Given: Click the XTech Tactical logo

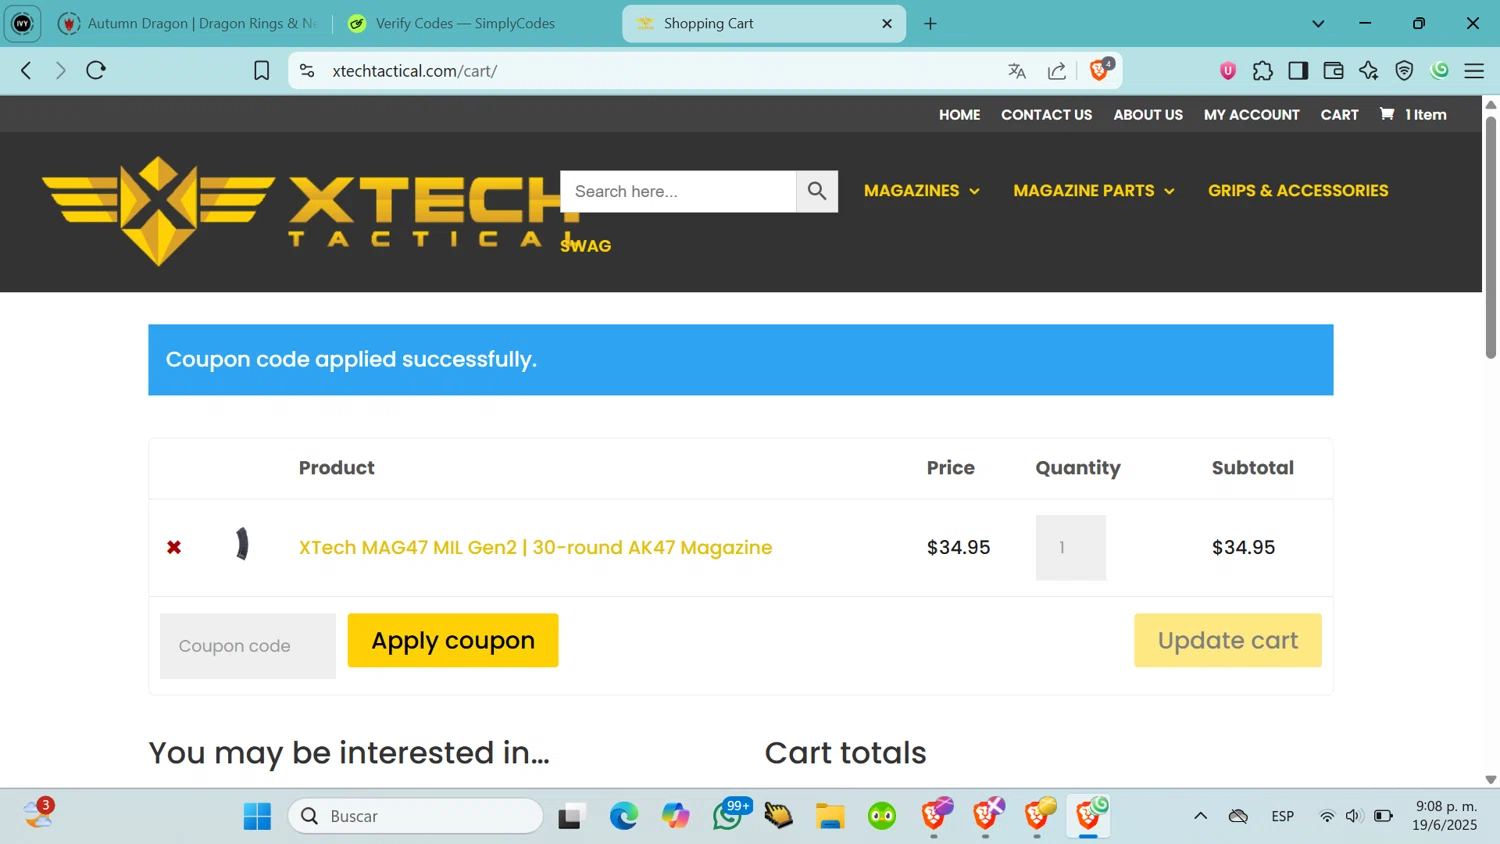Looking at the screenshot, I should point(310,211).
